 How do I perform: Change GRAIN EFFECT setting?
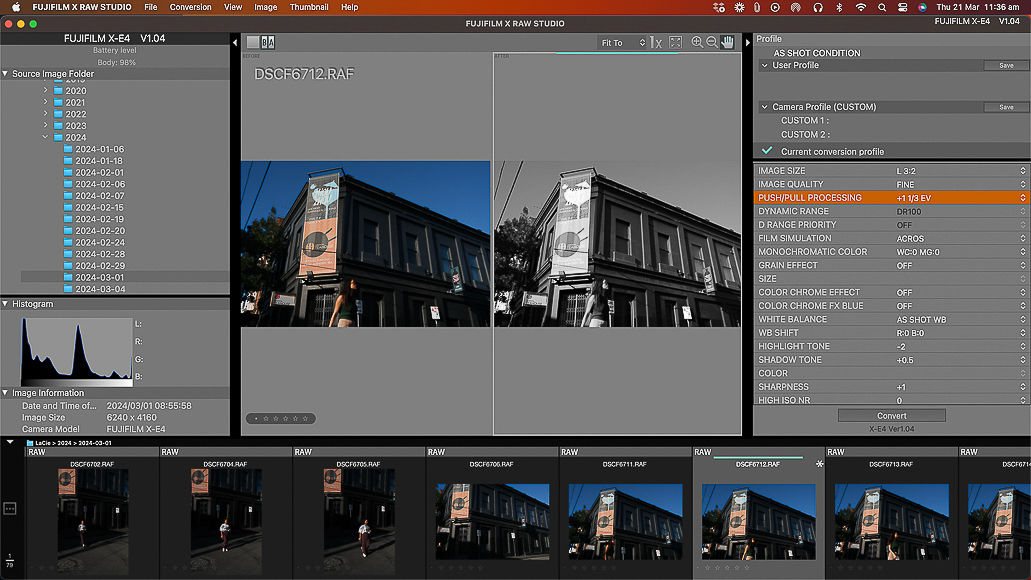[892, 265]
